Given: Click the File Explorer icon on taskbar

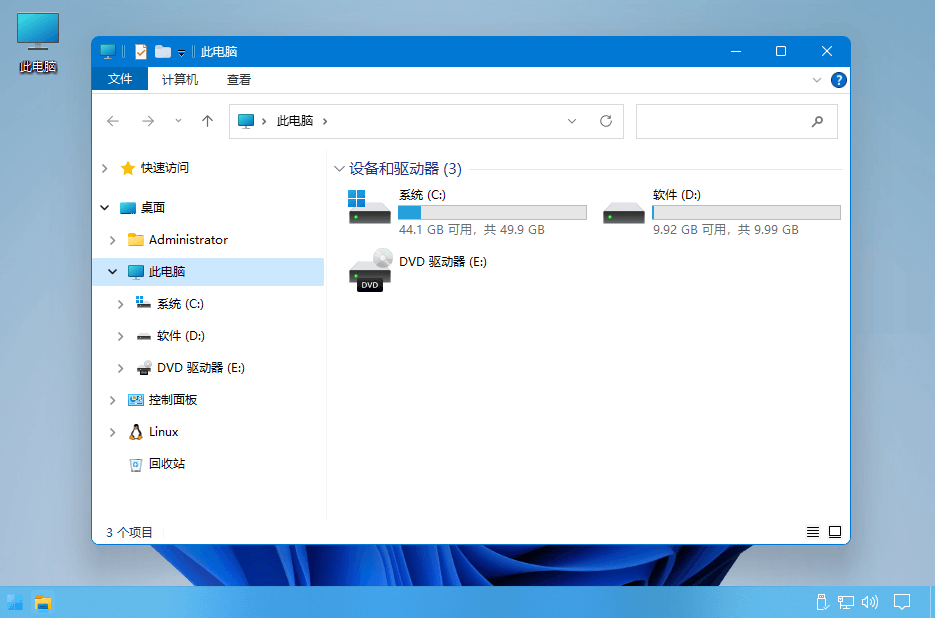Looking at the screenshot, I should tap(41, 601).
